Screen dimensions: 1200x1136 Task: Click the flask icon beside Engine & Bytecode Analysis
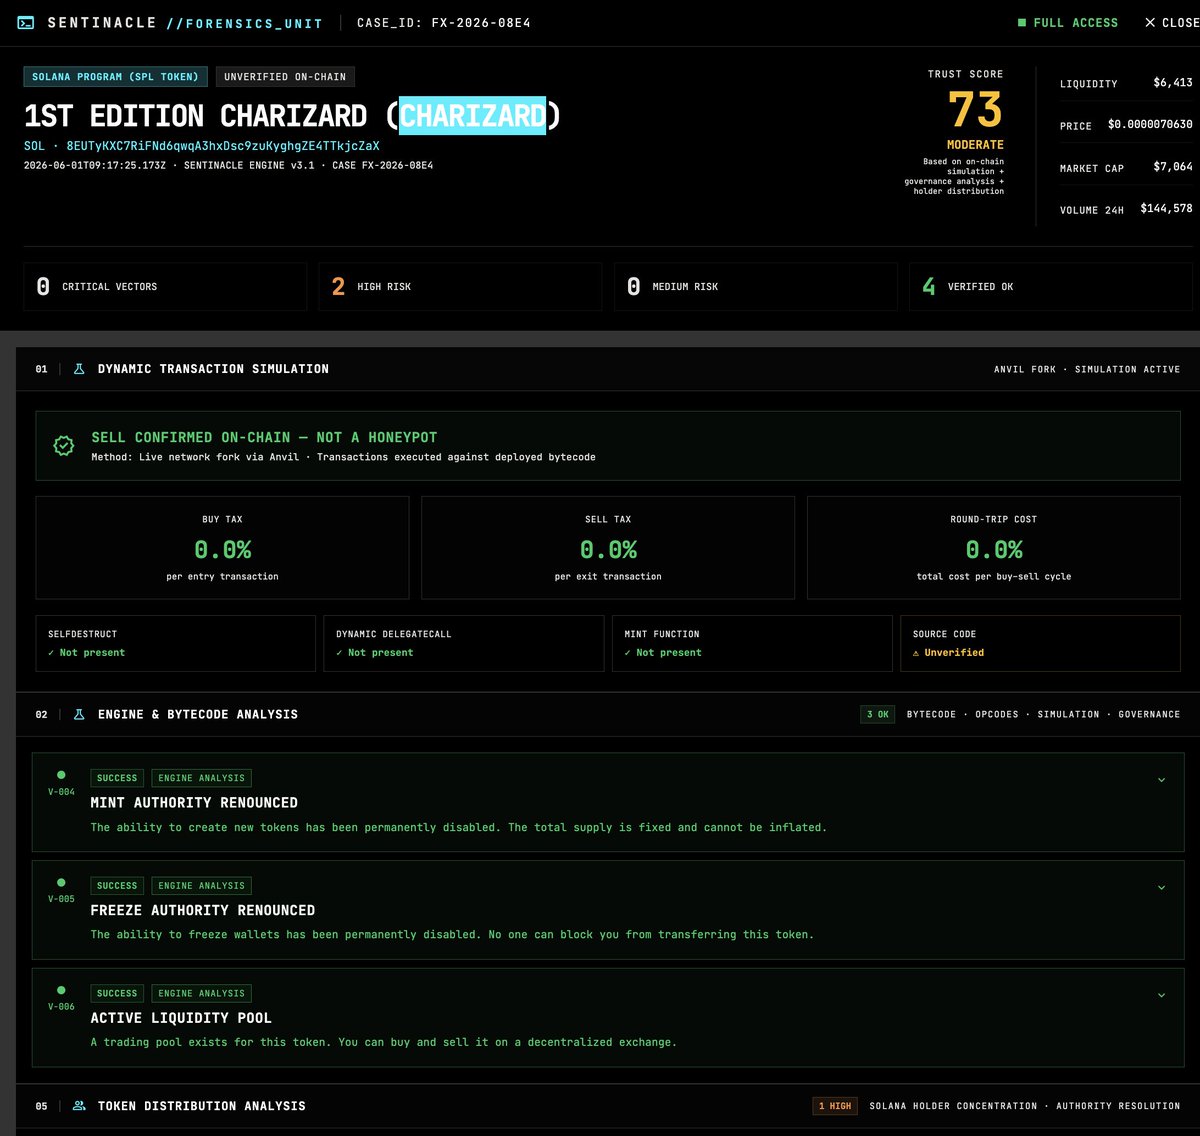click(x=79, y=714)
